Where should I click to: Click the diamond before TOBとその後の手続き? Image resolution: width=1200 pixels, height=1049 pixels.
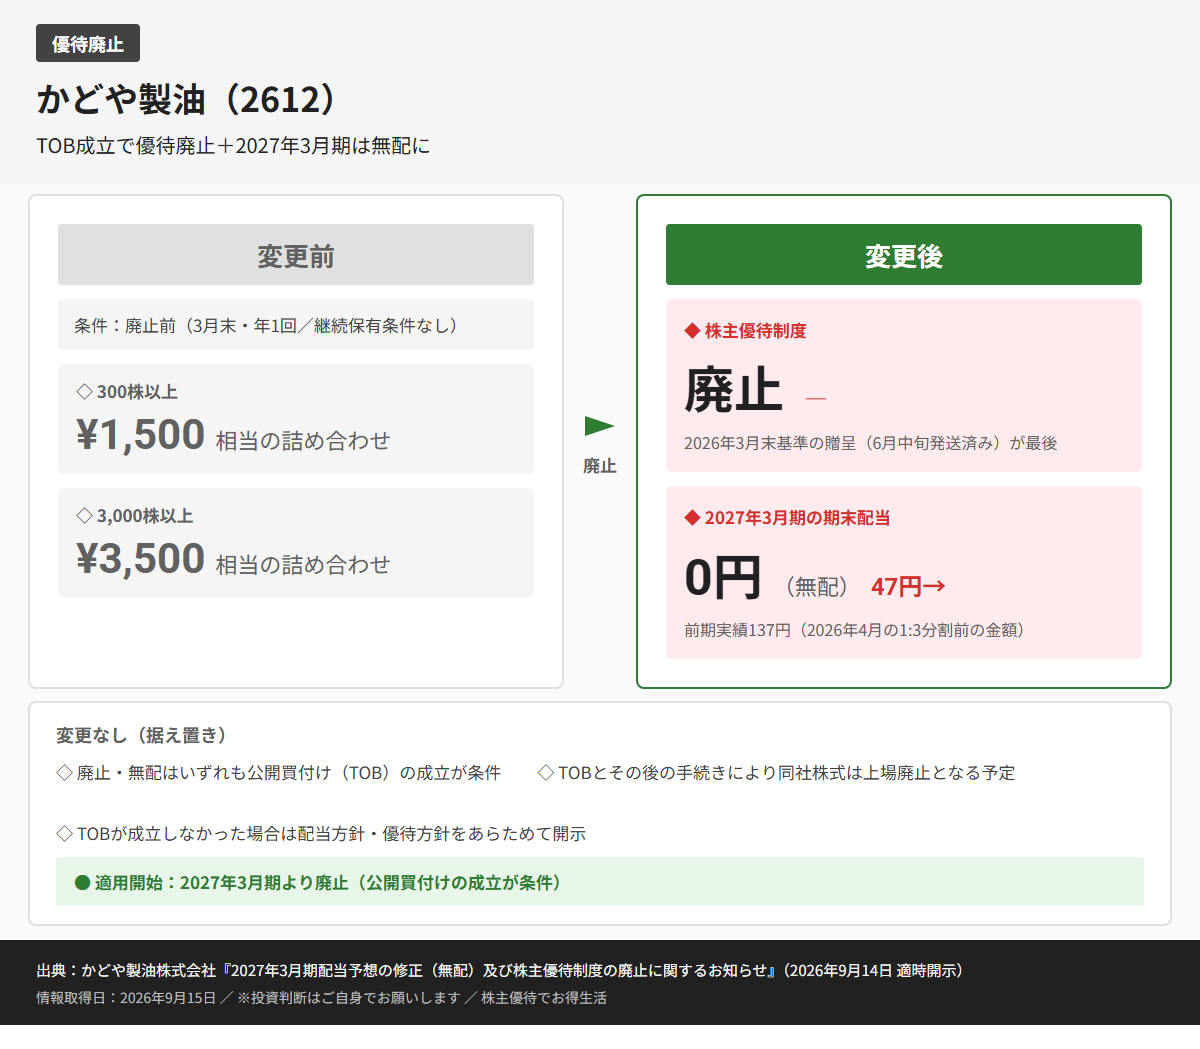pyautogui.click(x=546, y=773)
